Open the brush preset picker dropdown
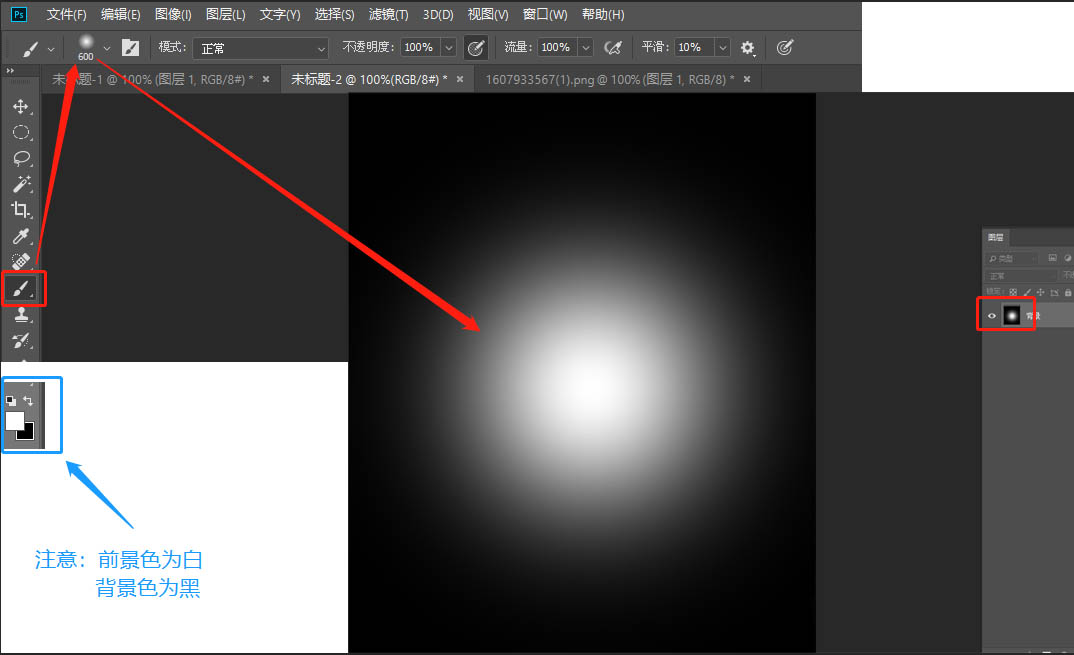The width and height of the screenshot is (1074, 655). pos(106,47)
